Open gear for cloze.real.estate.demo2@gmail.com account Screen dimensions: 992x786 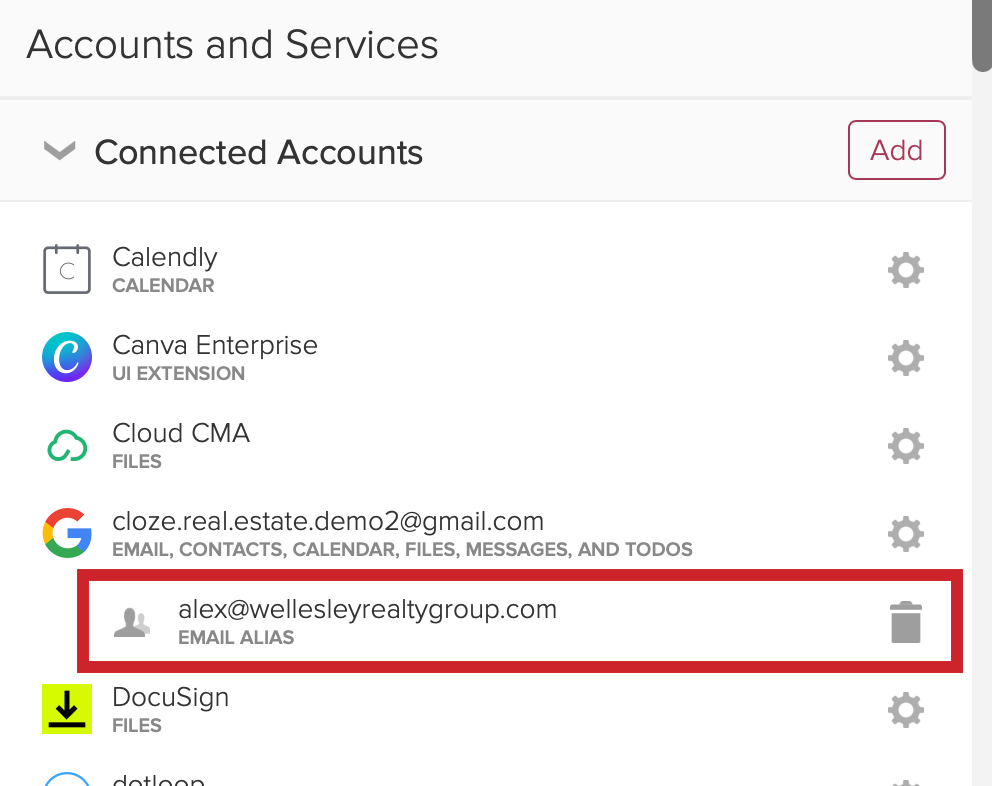pos(905,534)
